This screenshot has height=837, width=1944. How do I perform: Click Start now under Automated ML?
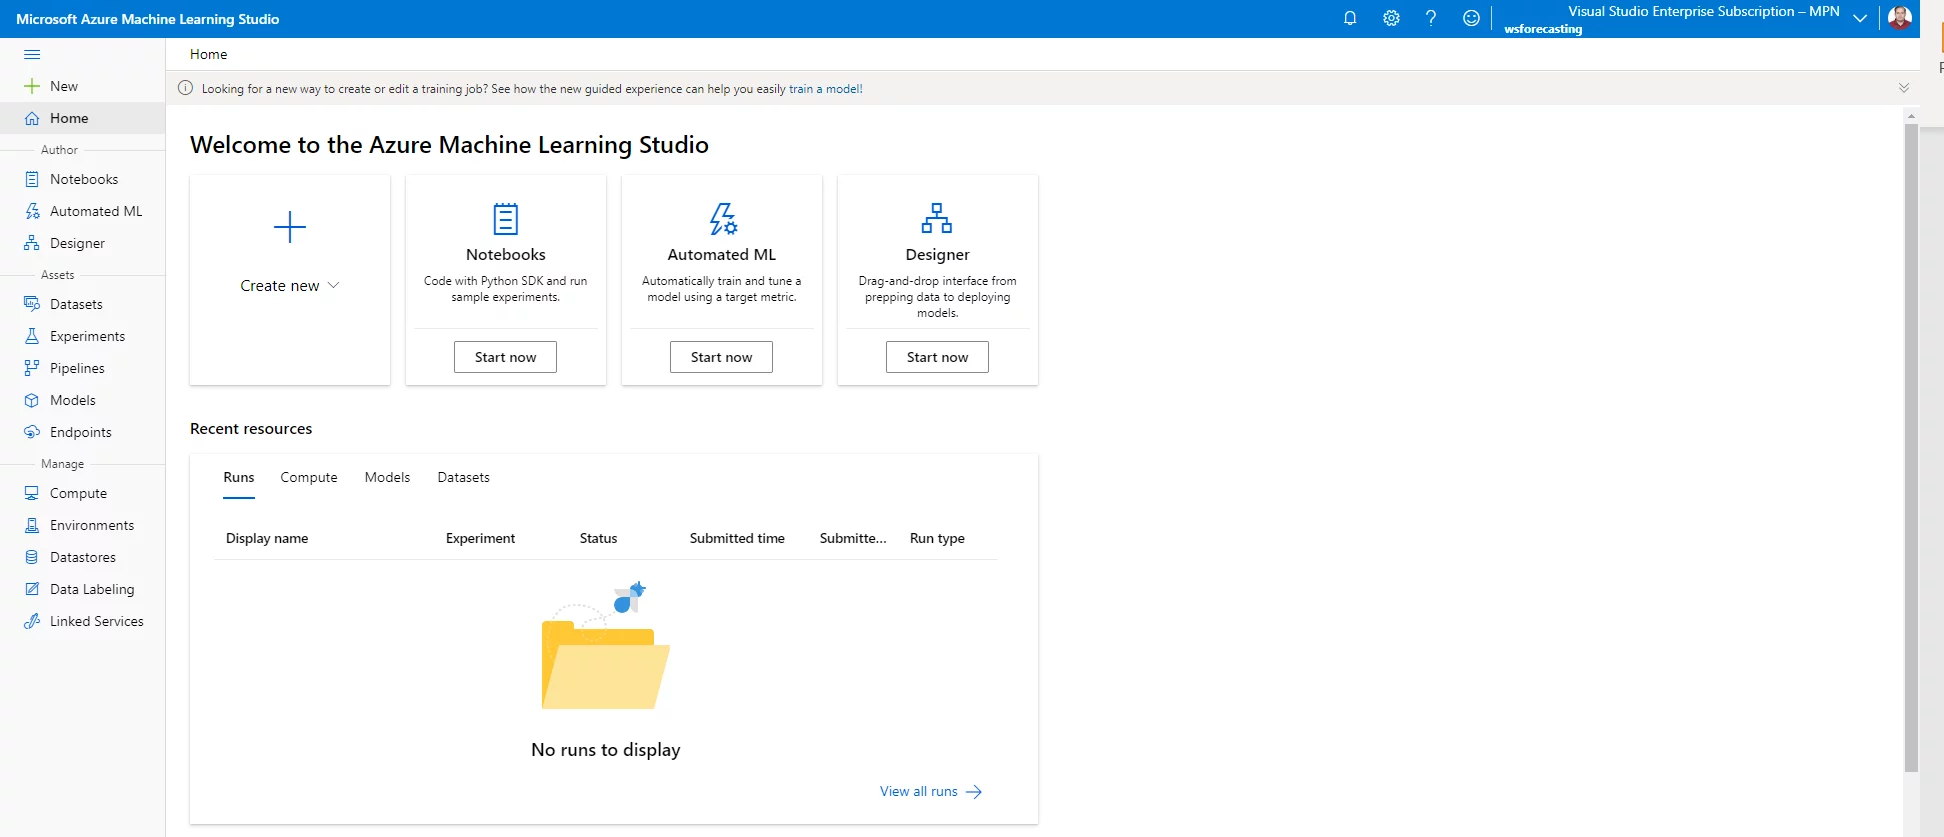pos(721,357)
